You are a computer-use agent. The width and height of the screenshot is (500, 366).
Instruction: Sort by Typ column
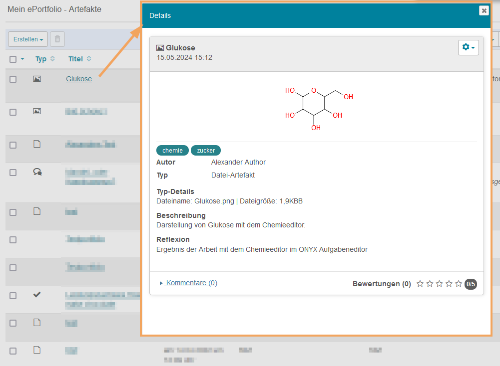(45, 59)
